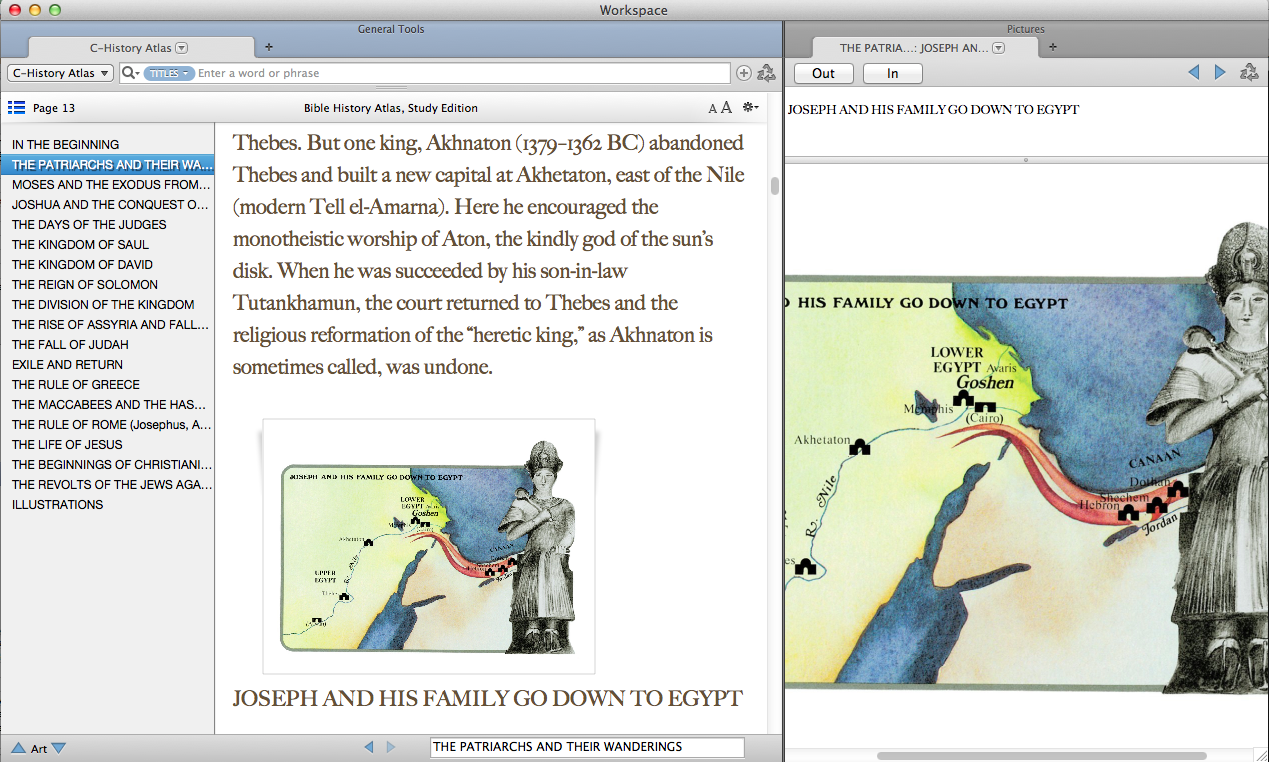Show next picture with Pictures right arrow
Viewport: 1269px width, 762px height.
pos(1220,73)
